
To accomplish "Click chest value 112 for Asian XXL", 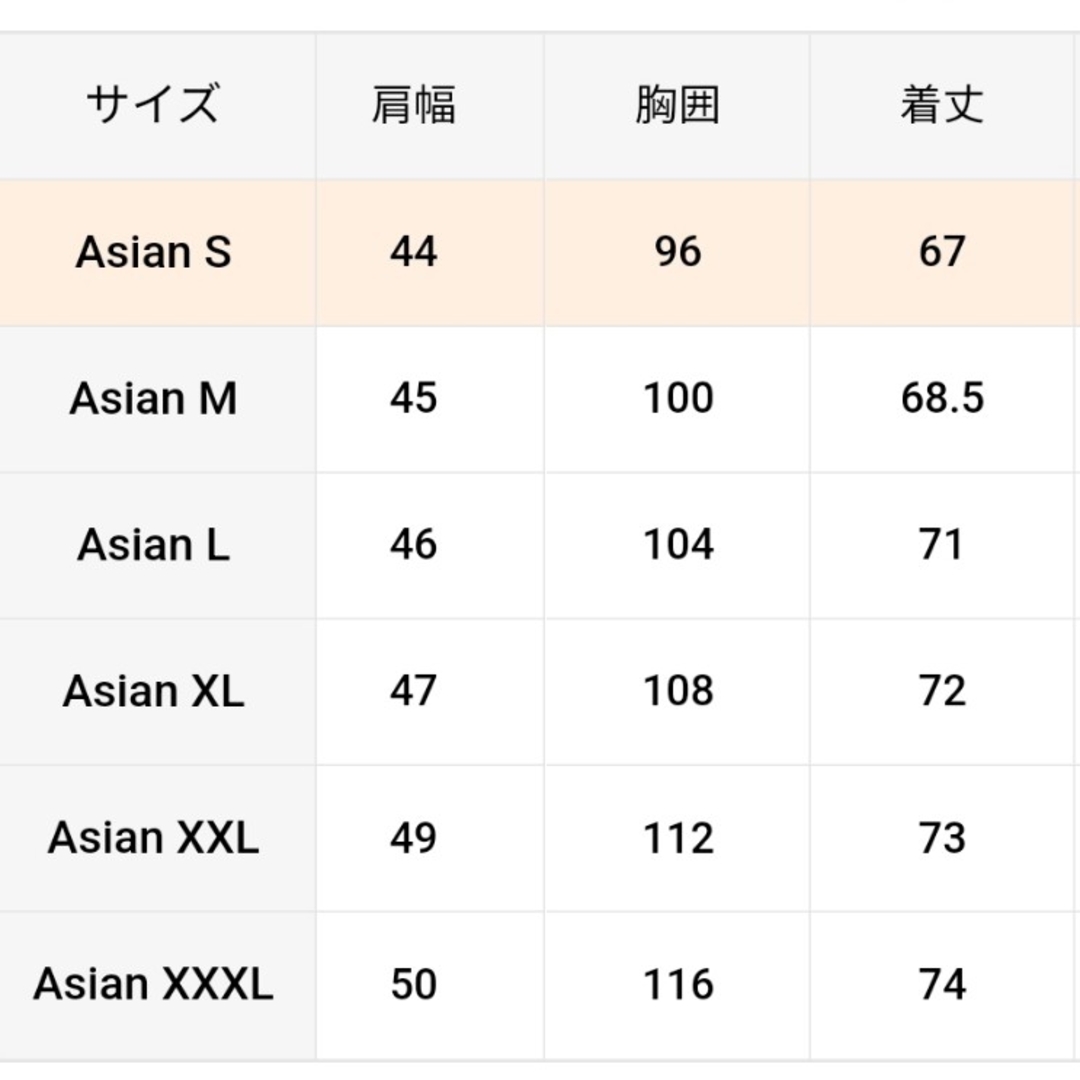I will click(678, 838).
